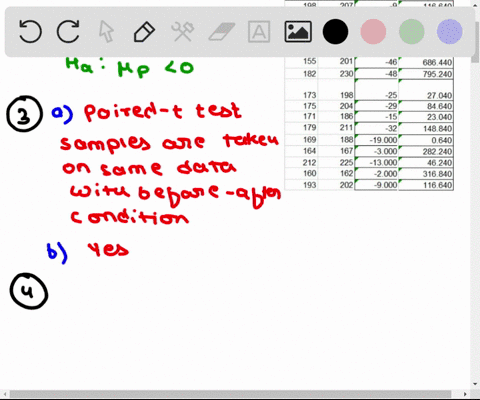Select table cell -48
Image resolution: width=480 pixels, height=400 pixels.
pyautogui.click(x=376, y=73)
